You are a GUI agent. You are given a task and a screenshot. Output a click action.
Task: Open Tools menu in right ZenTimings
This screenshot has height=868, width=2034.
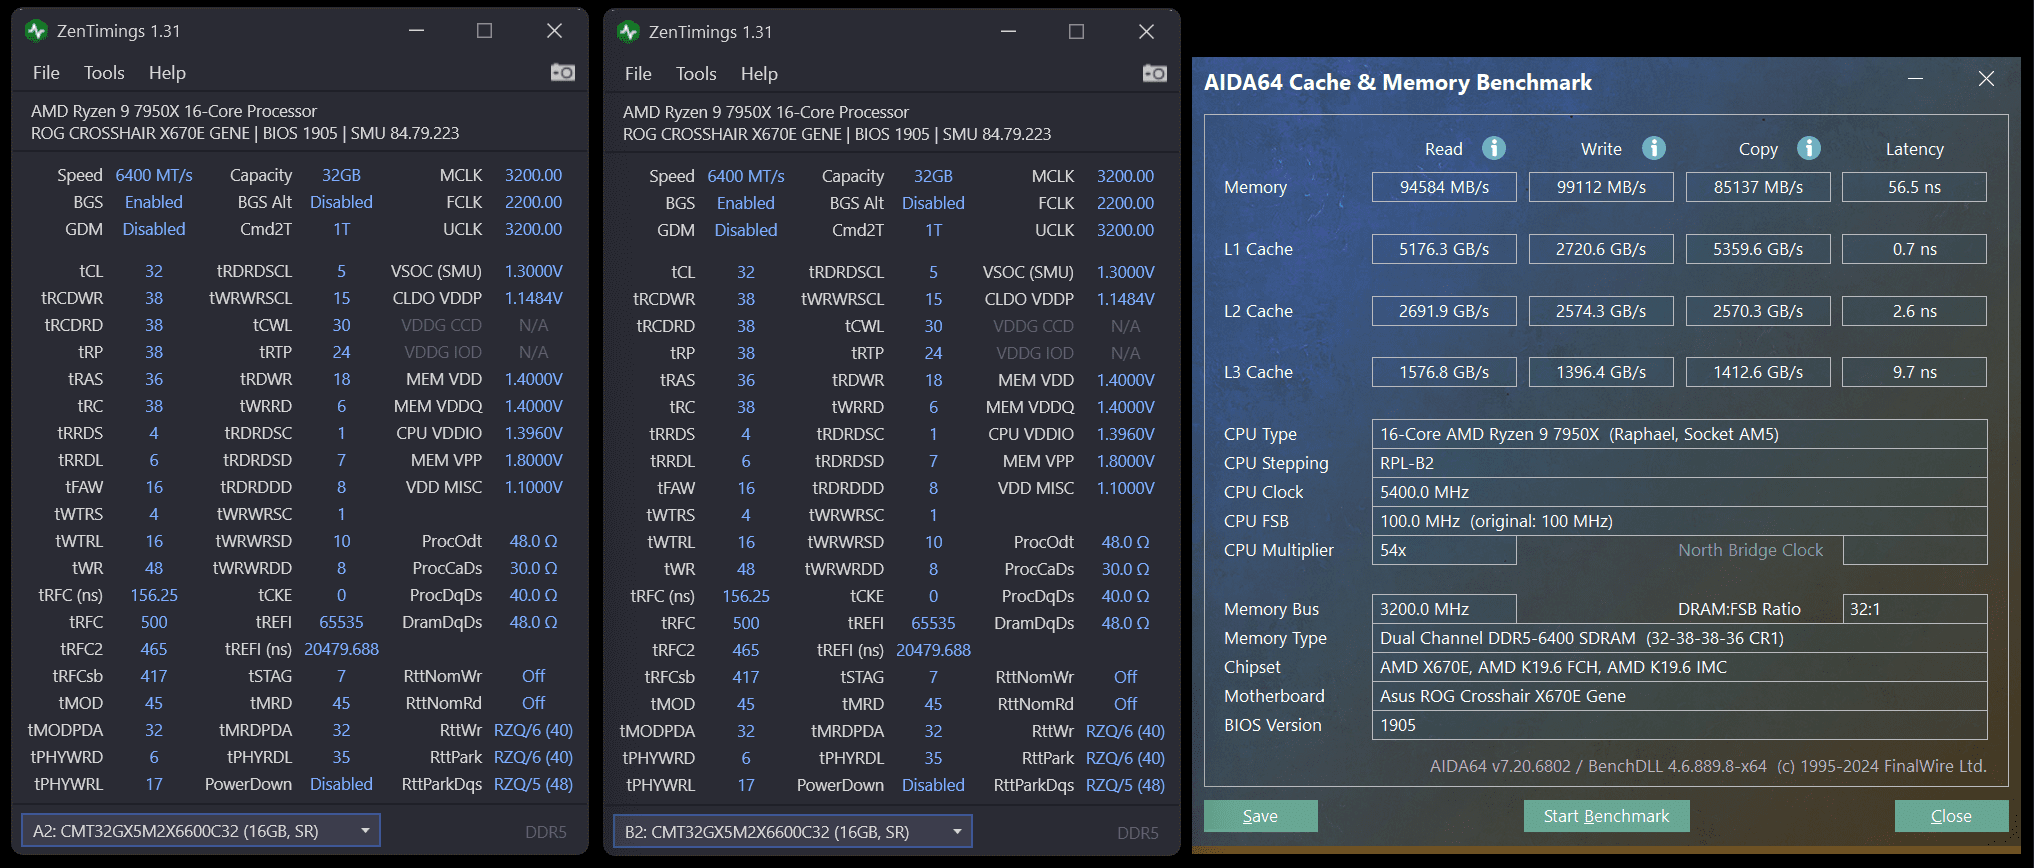696,74
